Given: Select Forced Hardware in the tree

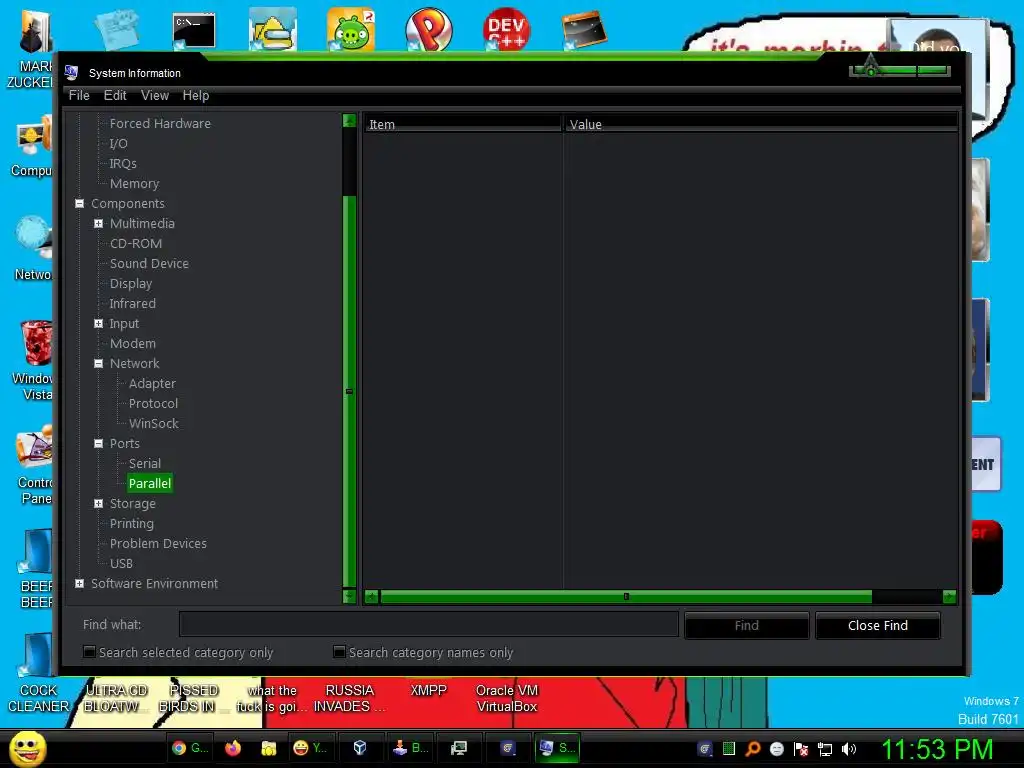Looking at the screenshot, I should click(x=160, y=123).
